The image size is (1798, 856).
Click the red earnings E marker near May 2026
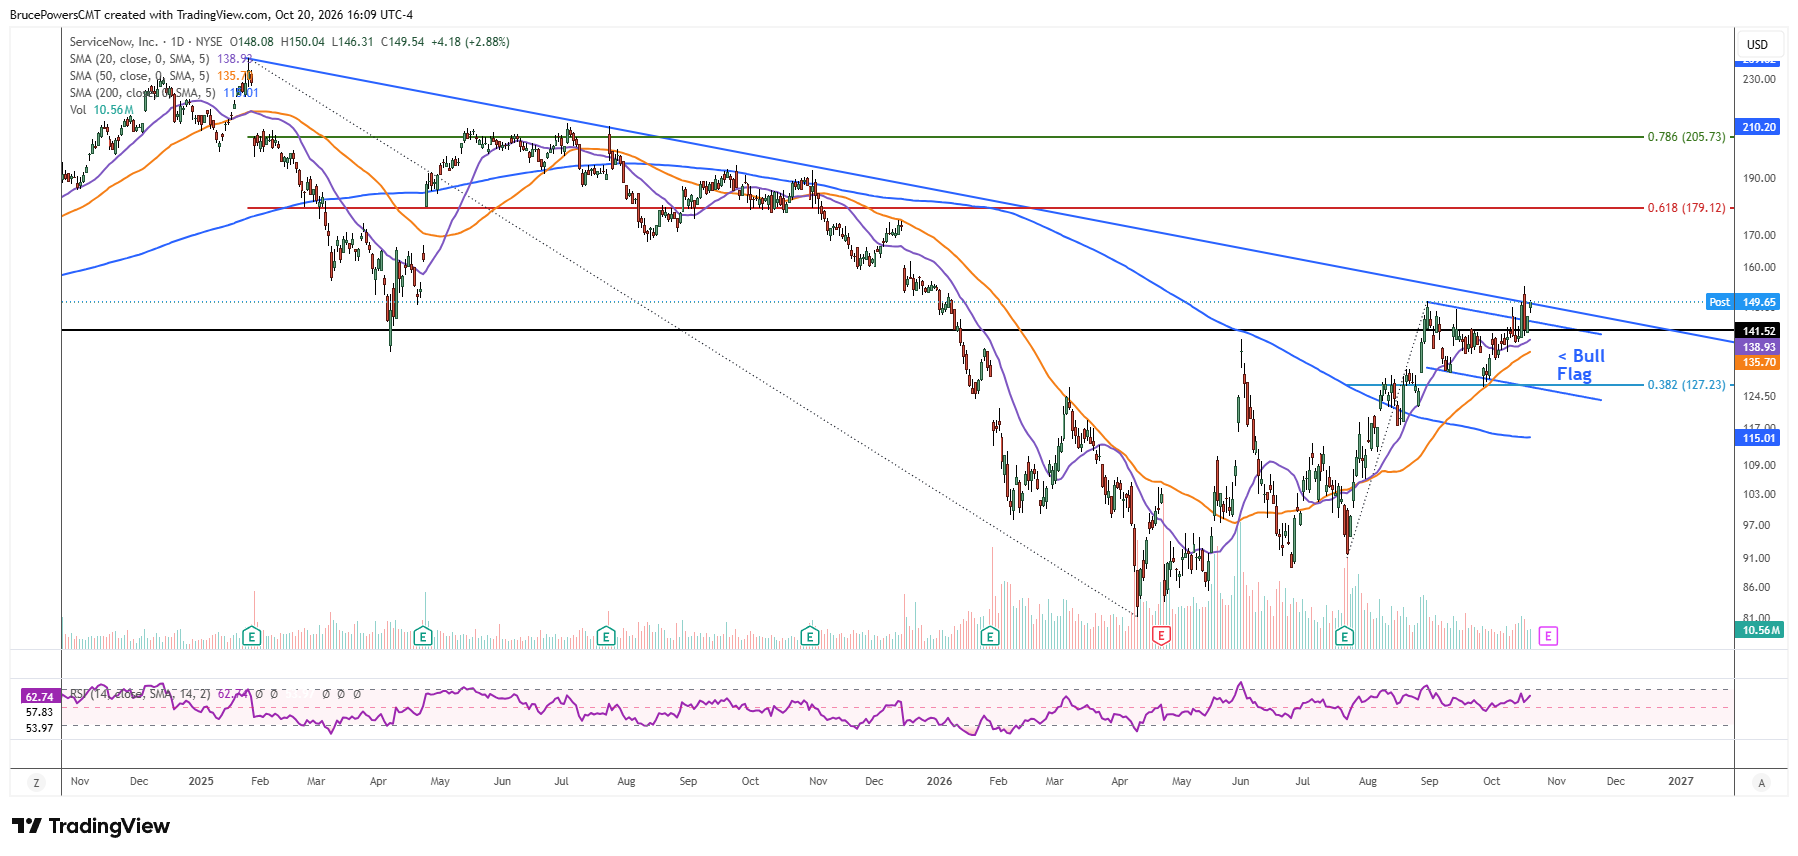pyautogui.click(x=1161, y=635)
